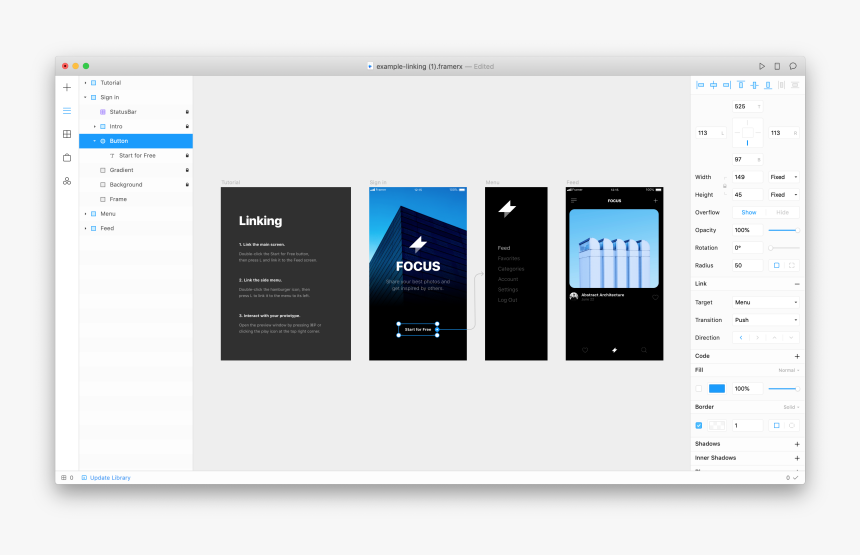This screenshot has width=860, height=555.
Task: Collapse the Sign in frame
Action: pos(86,98)
